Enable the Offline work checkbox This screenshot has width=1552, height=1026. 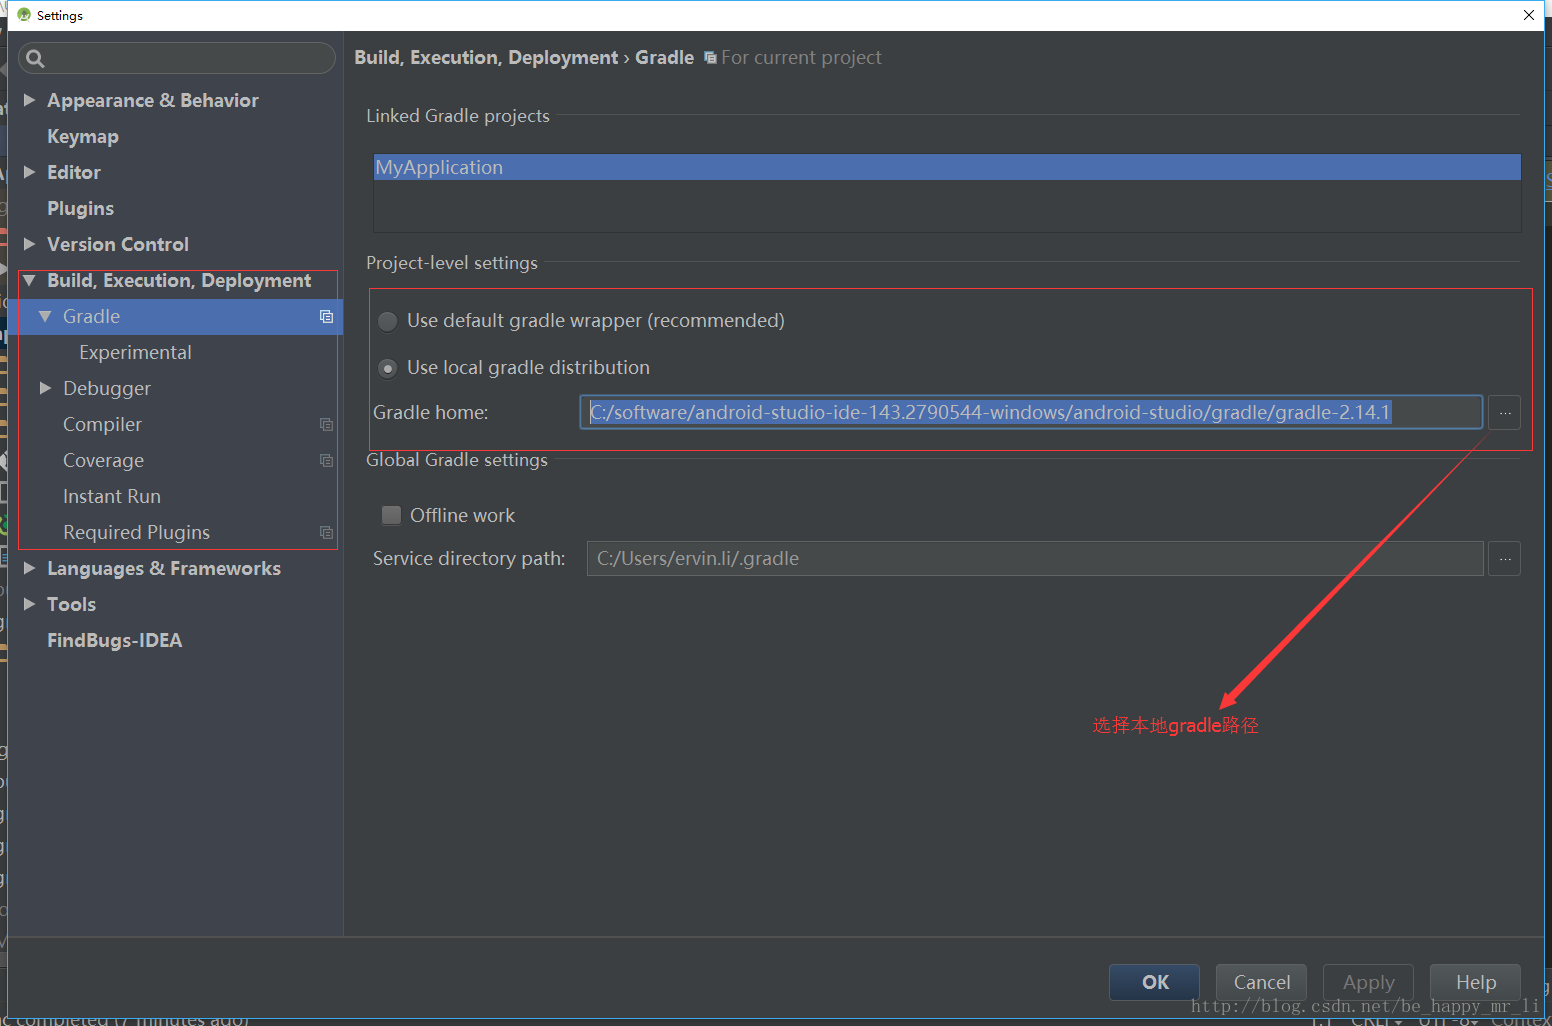point(392,515)
